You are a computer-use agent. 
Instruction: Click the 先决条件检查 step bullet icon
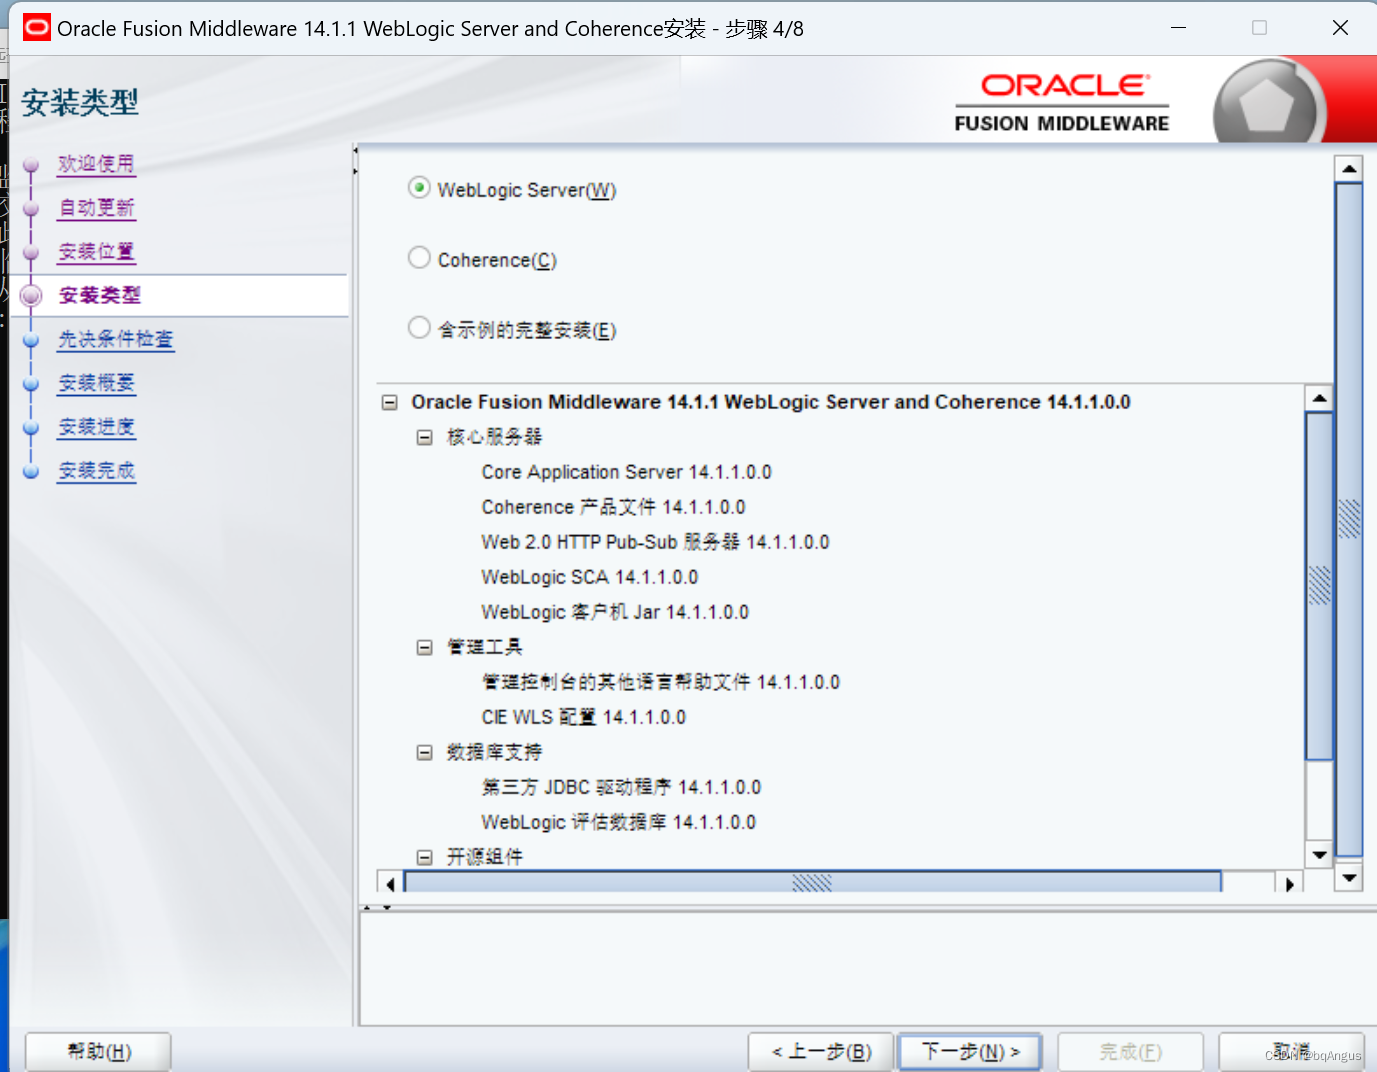(x=31, y=340)
